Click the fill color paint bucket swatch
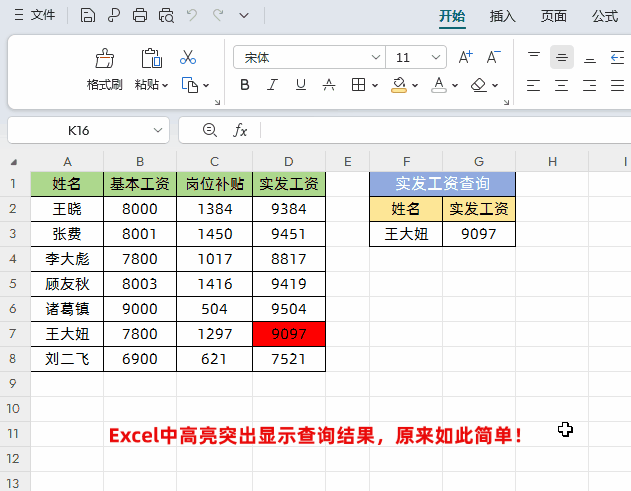The height and width of the screenshot is (491, 631). click(x=399, y=86)
